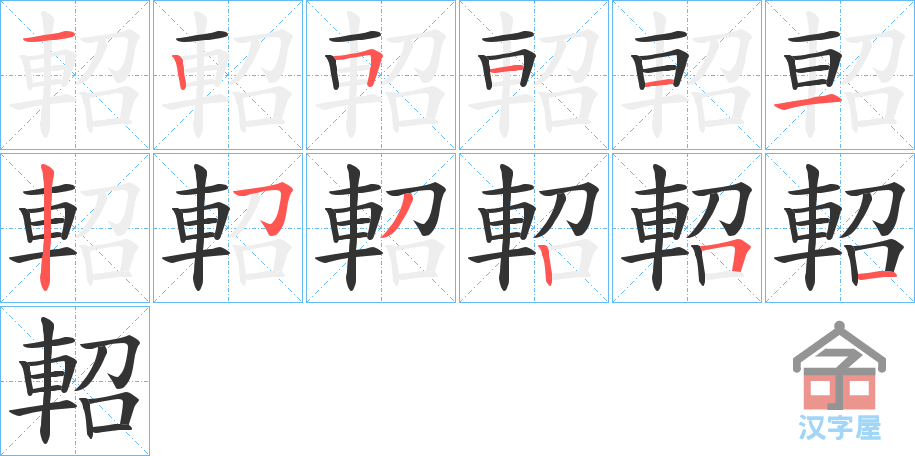Select the second stroke step thumbnail
The image size is (915, 456).
click(228, 75)
